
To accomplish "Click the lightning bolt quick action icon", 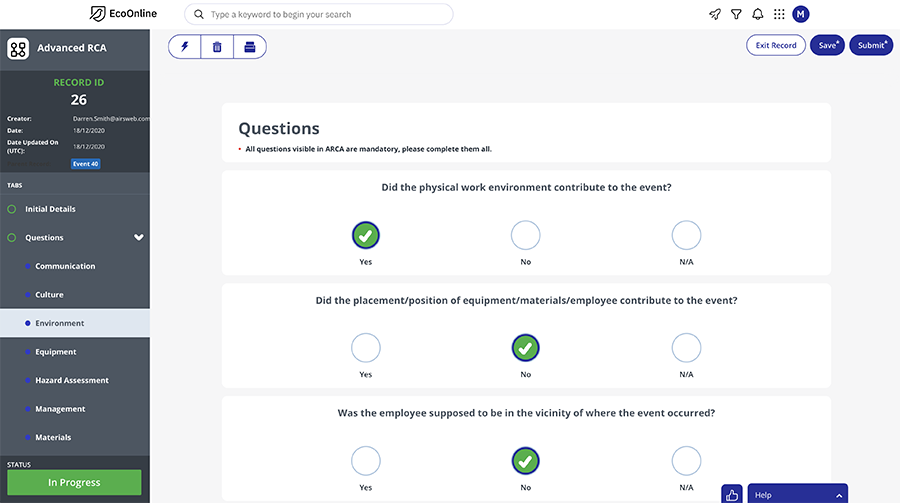I will tap(184, 46).
